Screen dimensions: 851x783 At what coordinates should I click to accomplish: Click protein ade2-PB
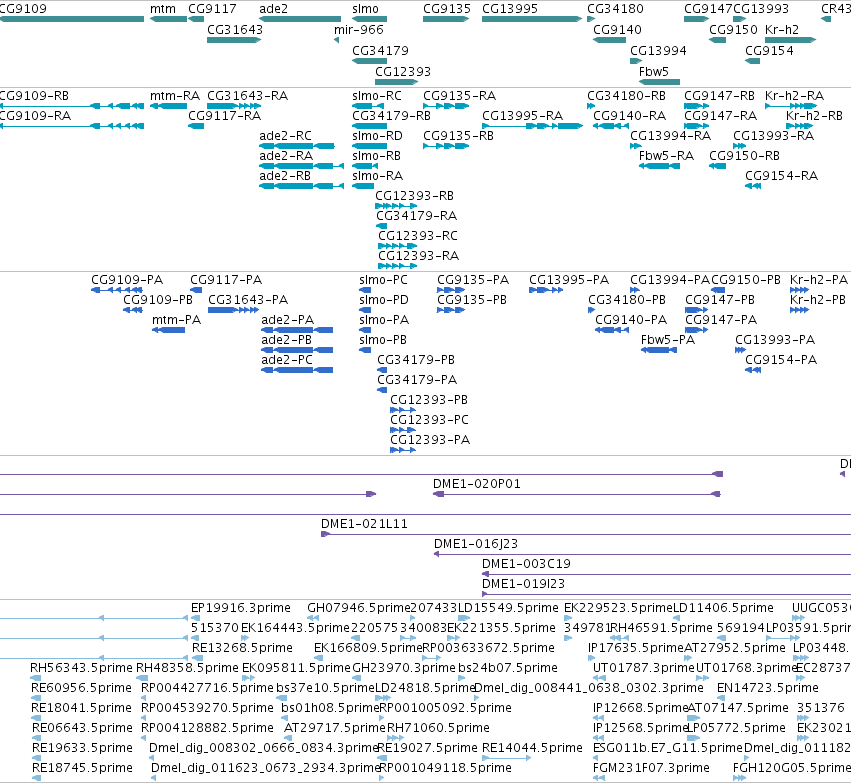[x=297, y=350]
